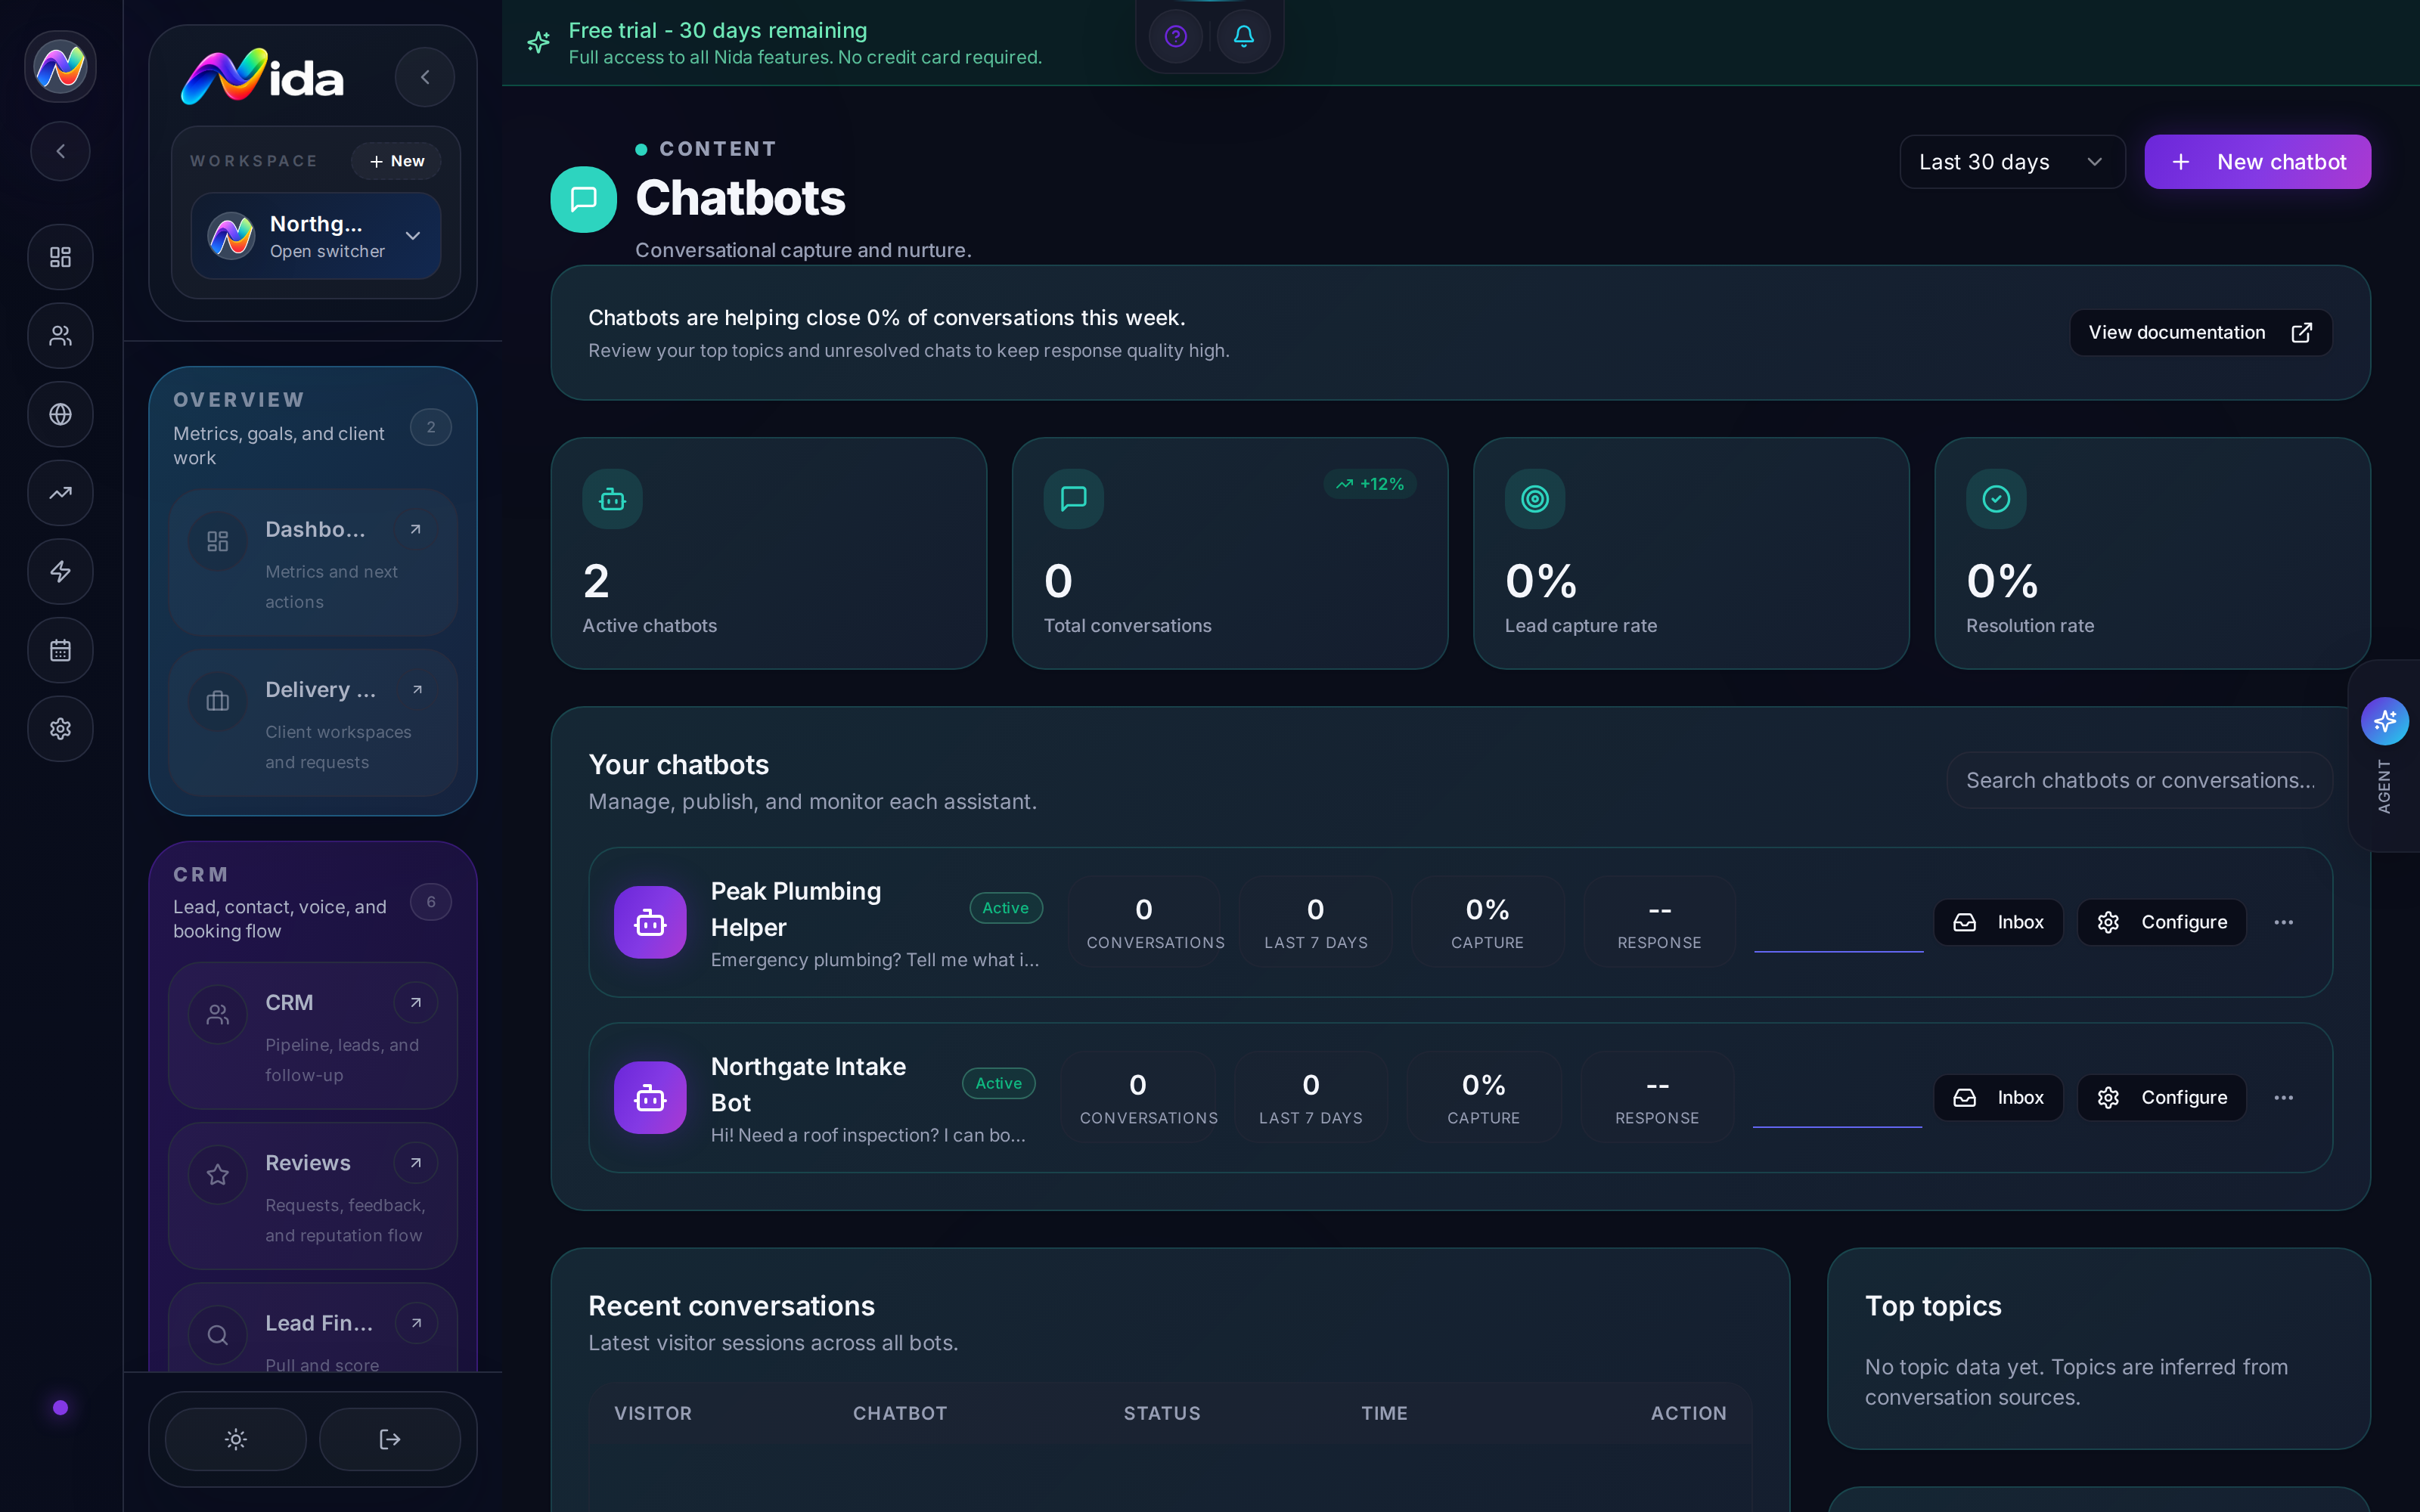Viewport: 2420px width, 1512px height.
Task: Click the help question mark icon
Action: pos(1176,36)
